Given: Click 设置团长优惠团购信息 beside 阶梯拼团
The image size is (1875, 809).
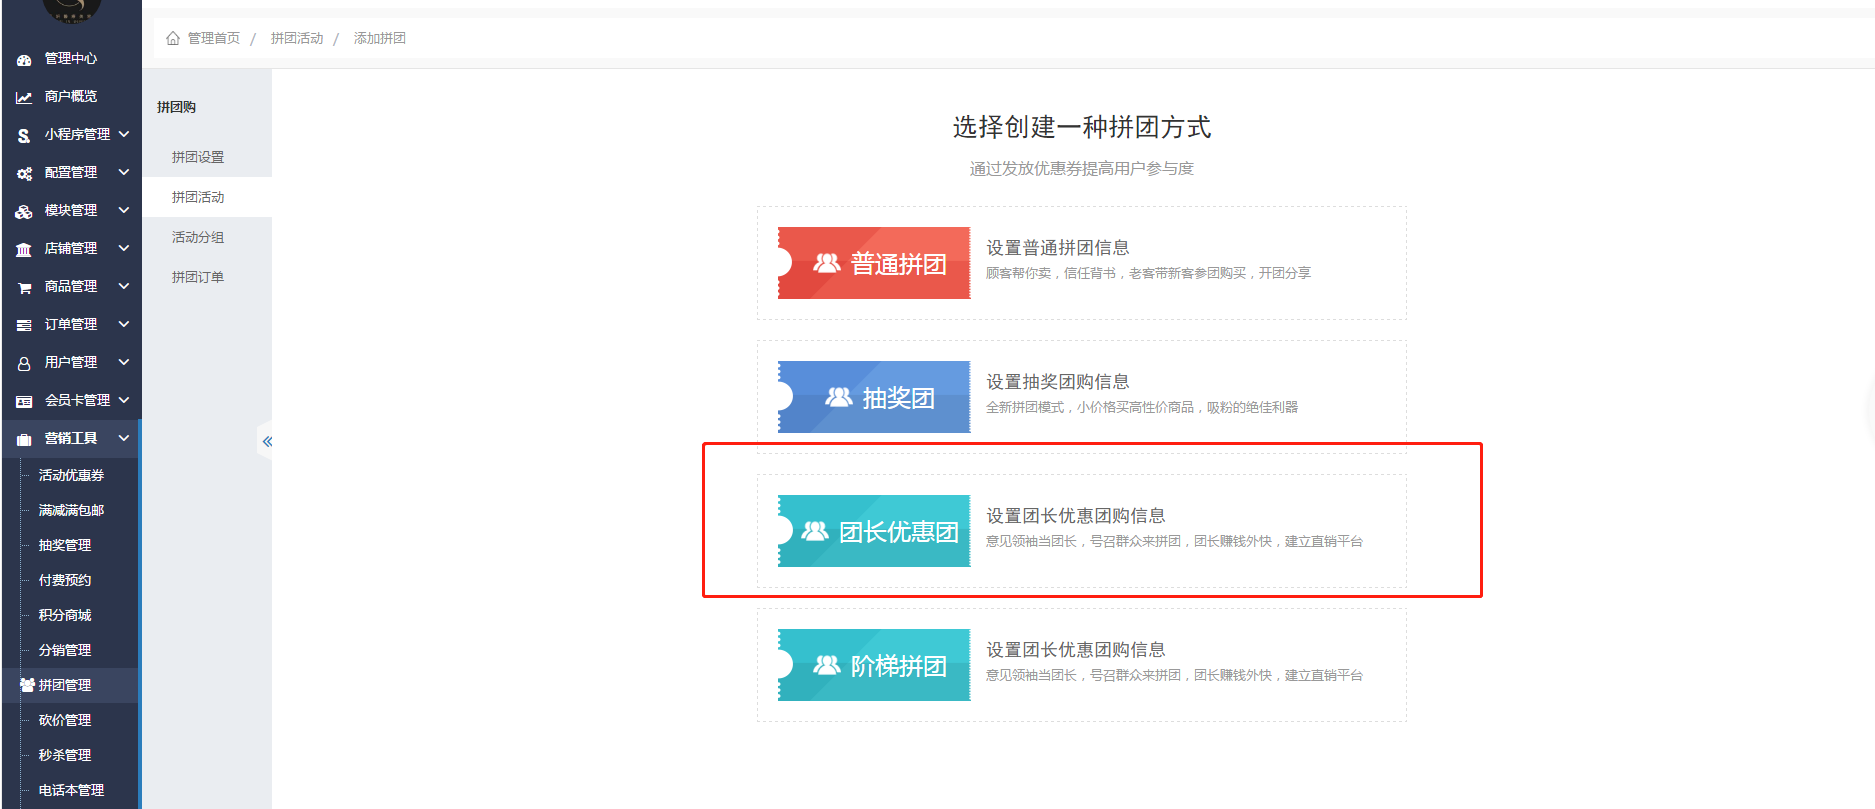Looking at the screenshot, I should click(1076, 650).
